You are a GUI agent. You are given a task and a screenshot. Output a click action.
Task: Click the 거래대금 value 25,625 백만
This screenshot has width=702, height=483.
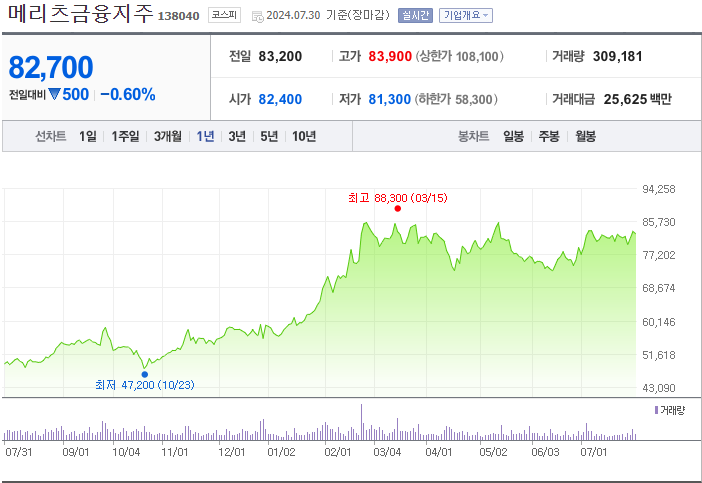638,99
